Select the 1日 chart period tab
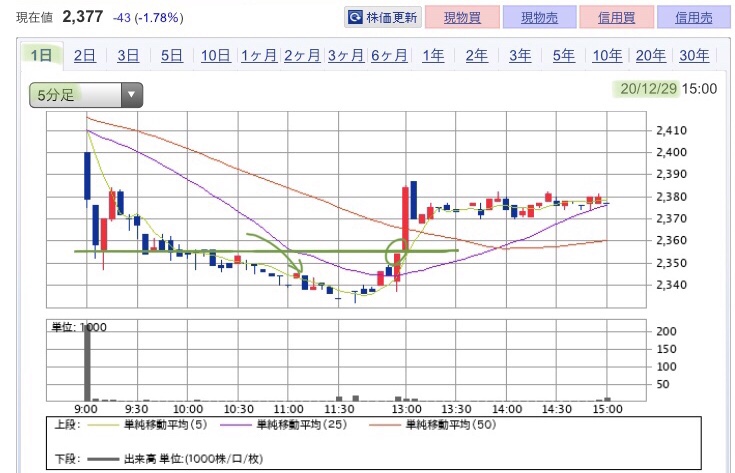 [41, 55]
